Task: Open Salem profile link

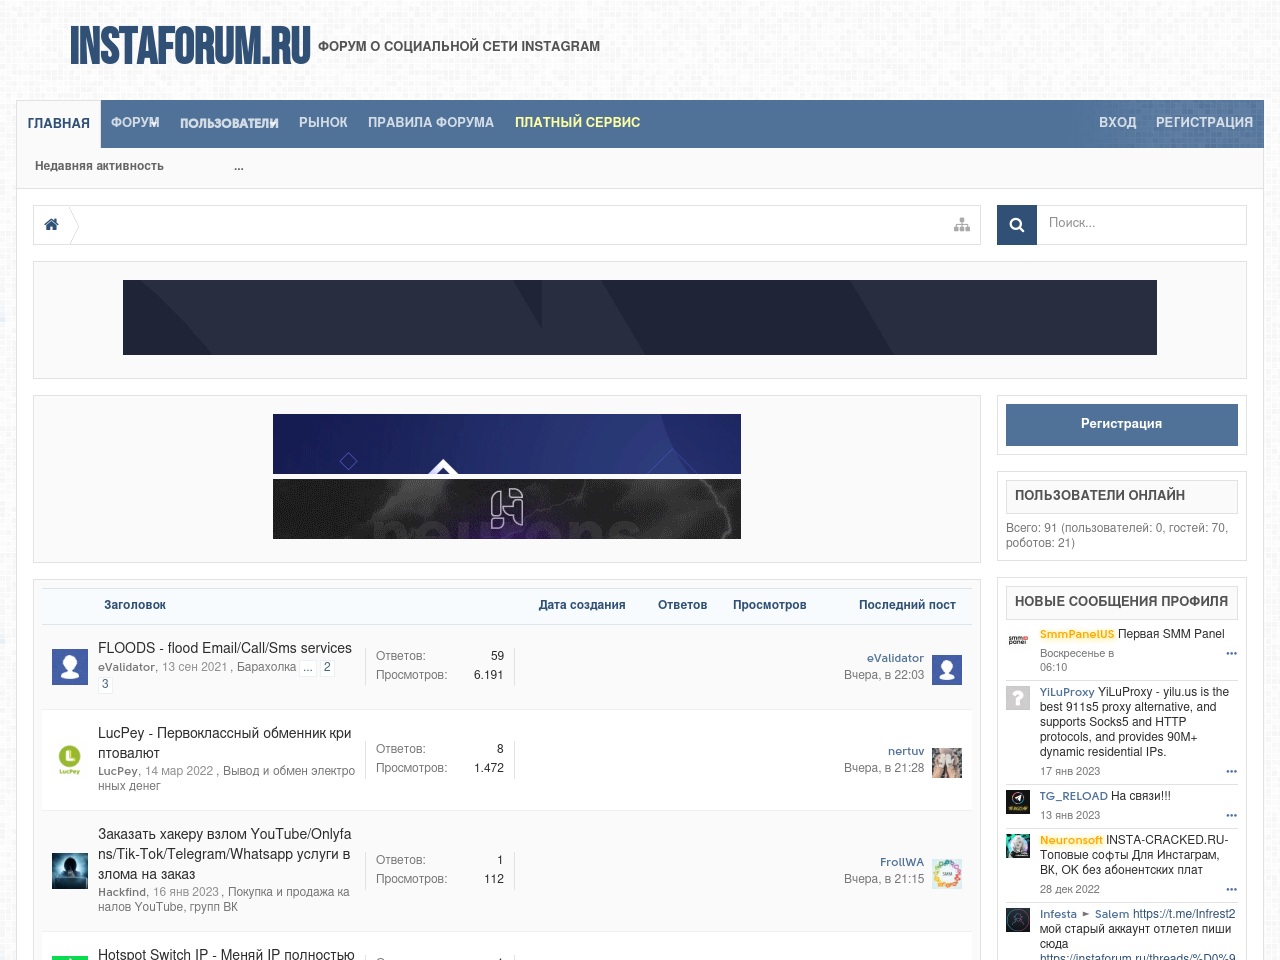Action: tap(1112, 914)
